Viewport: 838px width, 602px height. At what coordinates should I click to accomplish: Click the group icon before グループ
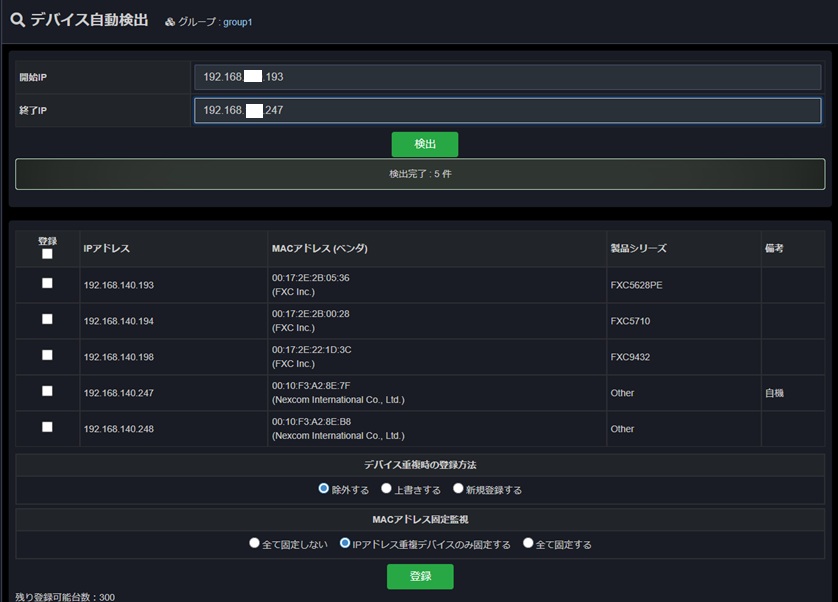(170, 22)
